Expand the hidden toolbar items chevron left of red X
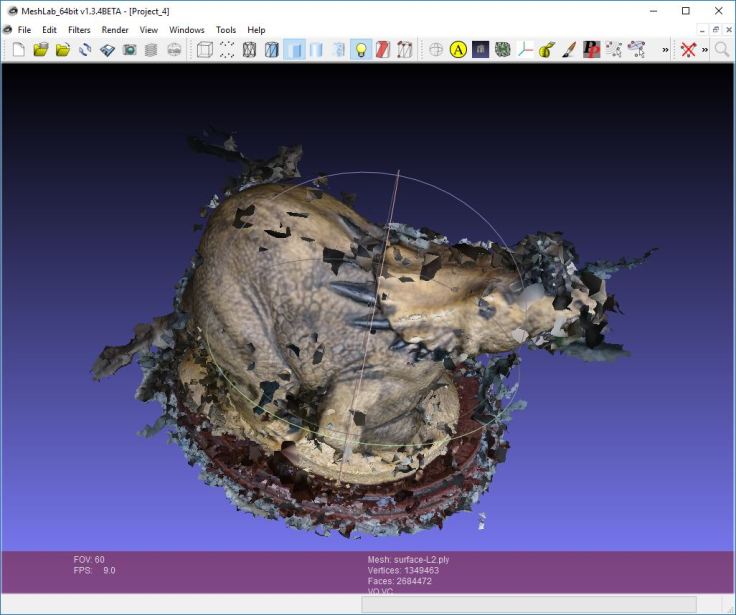 pos(666,49)
